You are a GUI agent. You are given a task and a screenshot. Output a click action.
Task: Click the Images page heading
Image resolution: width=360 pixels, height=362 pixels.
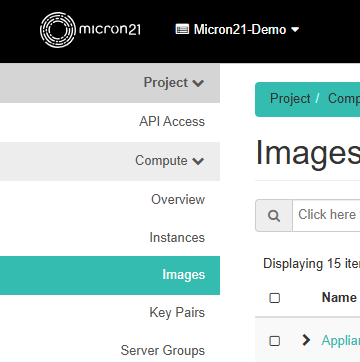click(x=308, y=154)
